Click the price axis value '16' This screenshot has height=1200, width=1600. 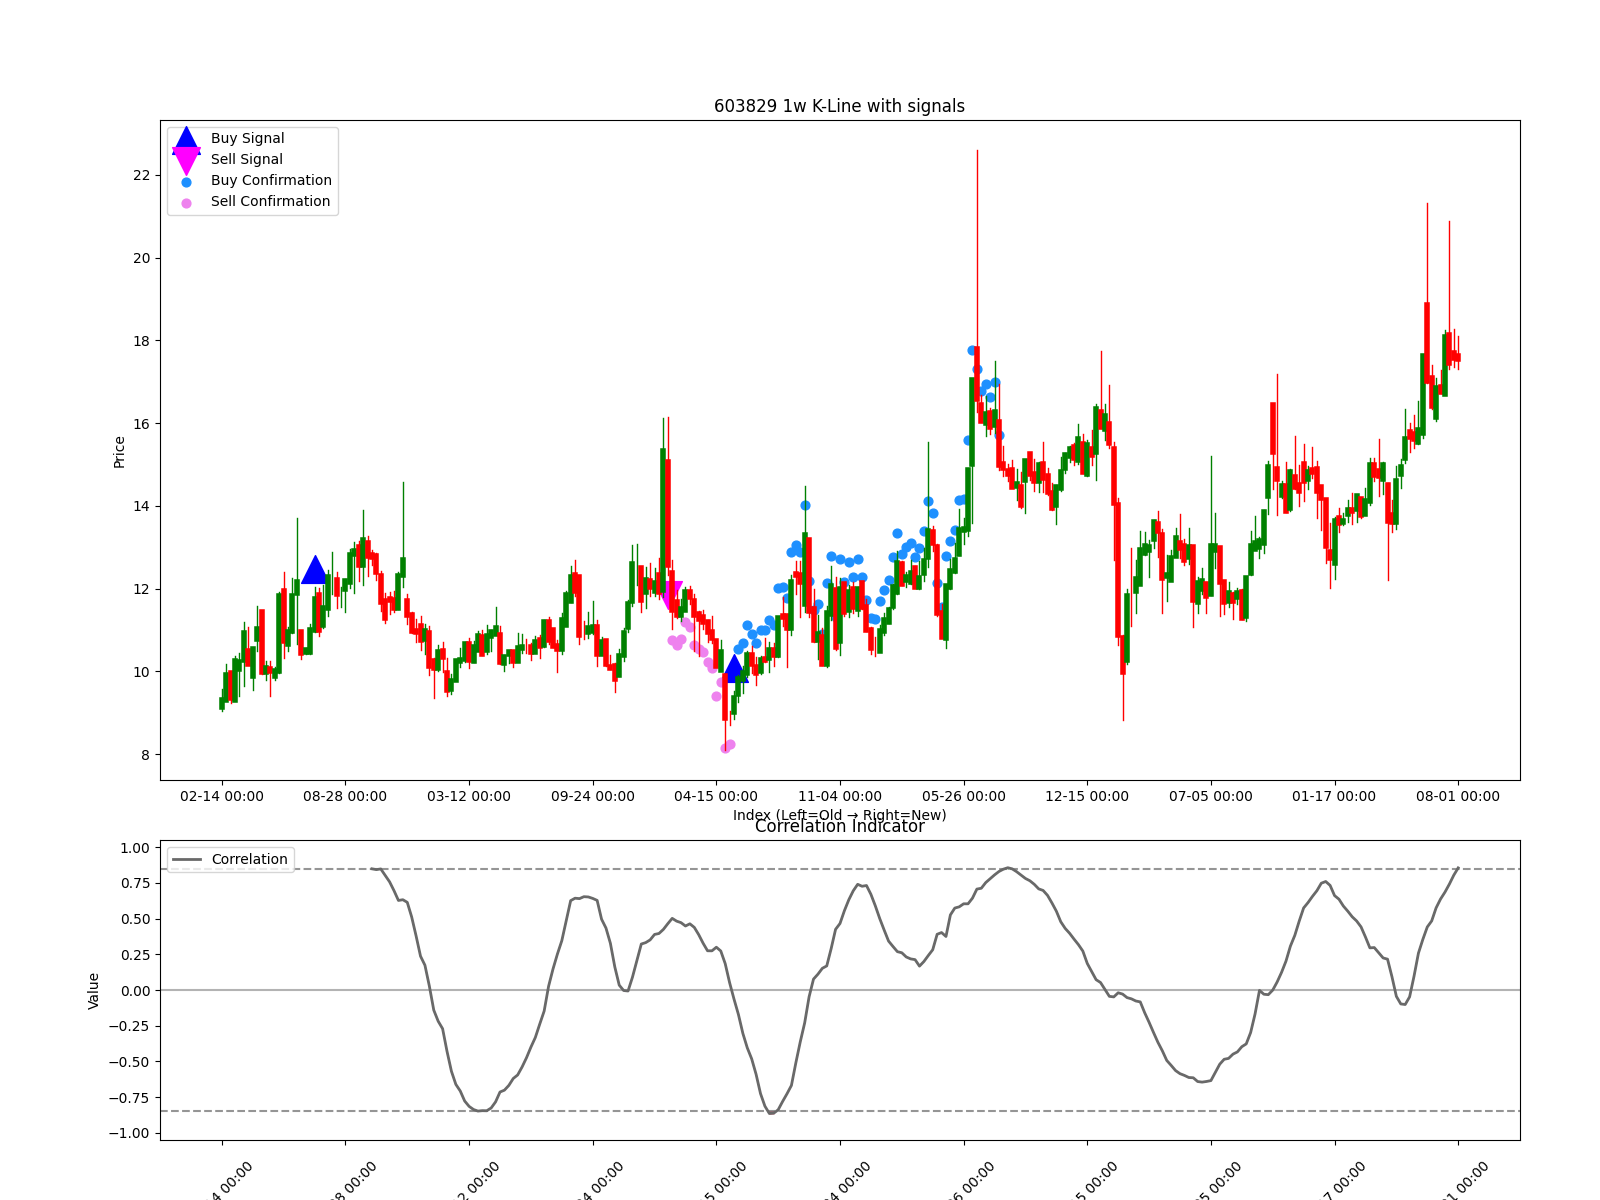(141, 424)
